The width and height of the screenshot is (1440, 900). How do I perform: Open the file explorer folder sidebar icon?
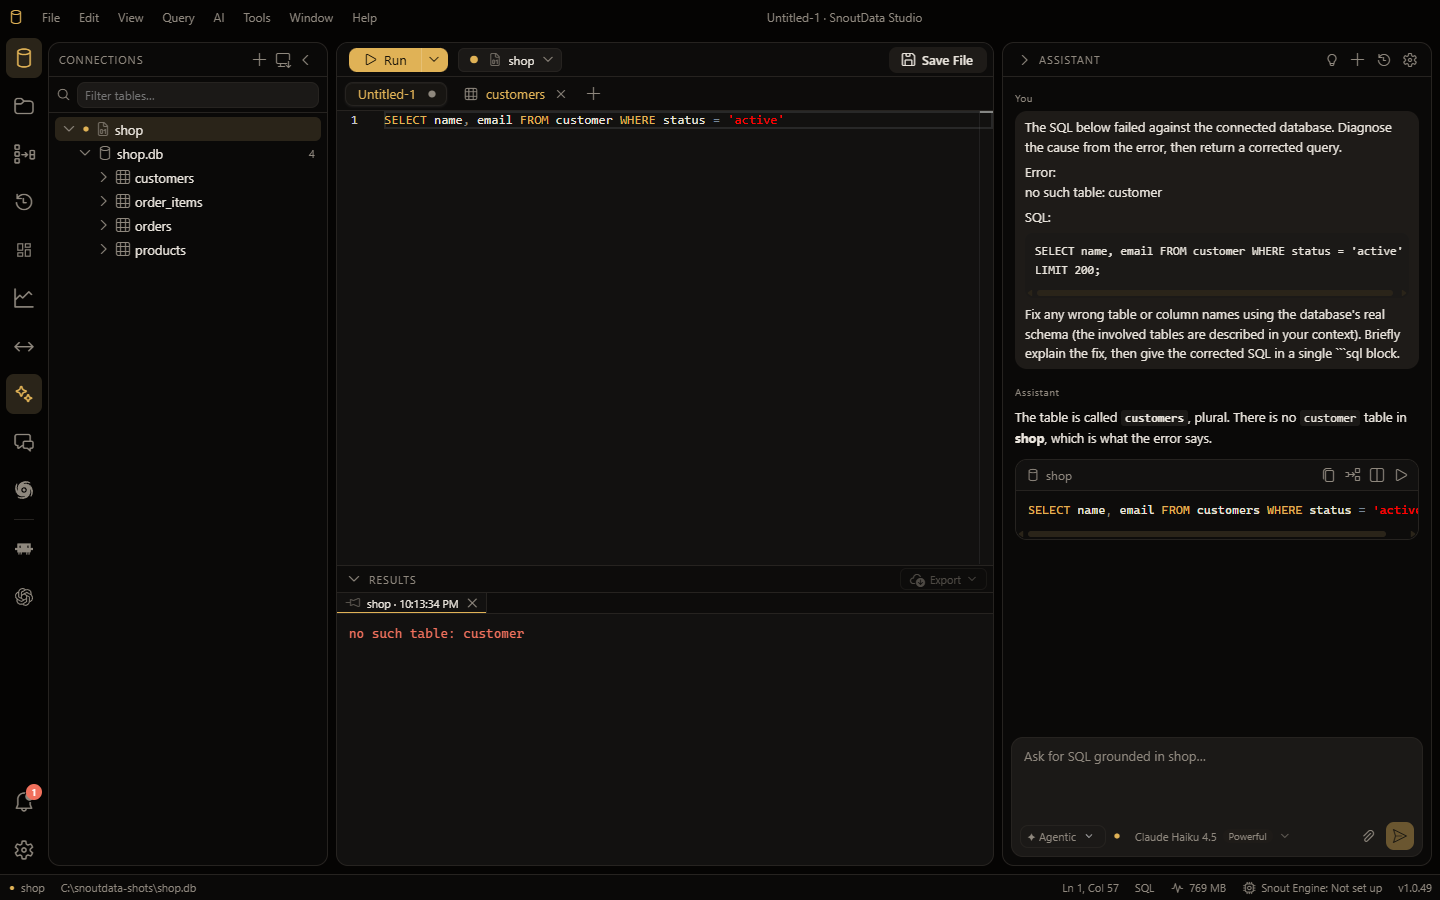click(x=24, y=106)
